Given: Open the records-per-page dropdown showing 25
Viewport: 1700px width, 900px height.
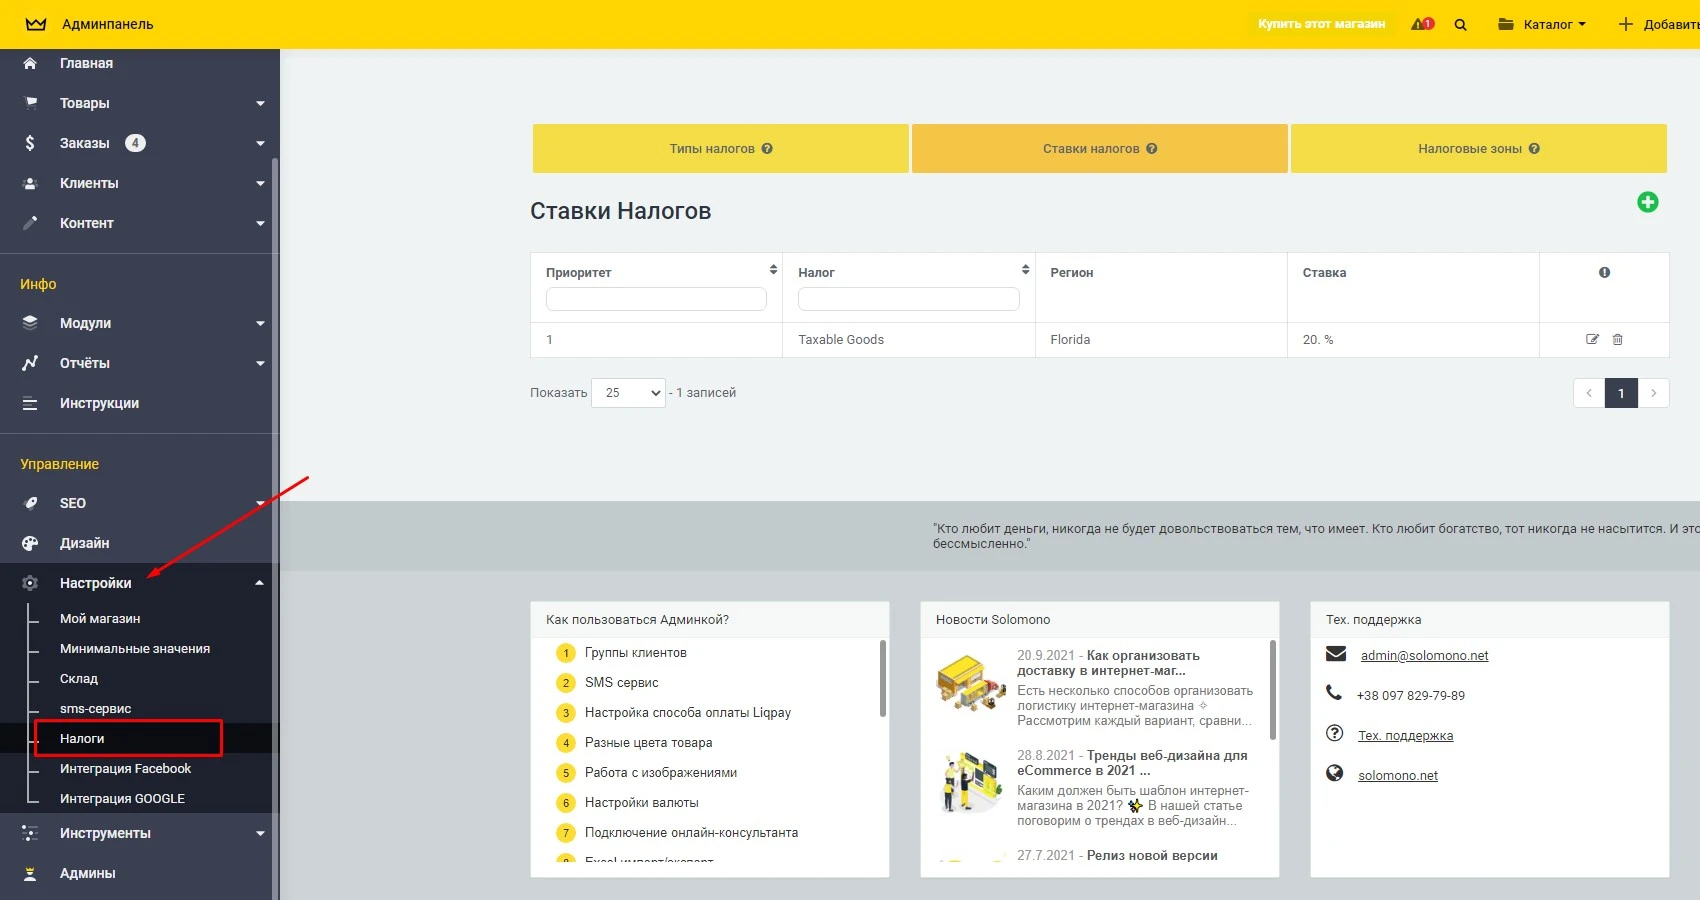Looking at the screenshot, I should click(628, 393).
